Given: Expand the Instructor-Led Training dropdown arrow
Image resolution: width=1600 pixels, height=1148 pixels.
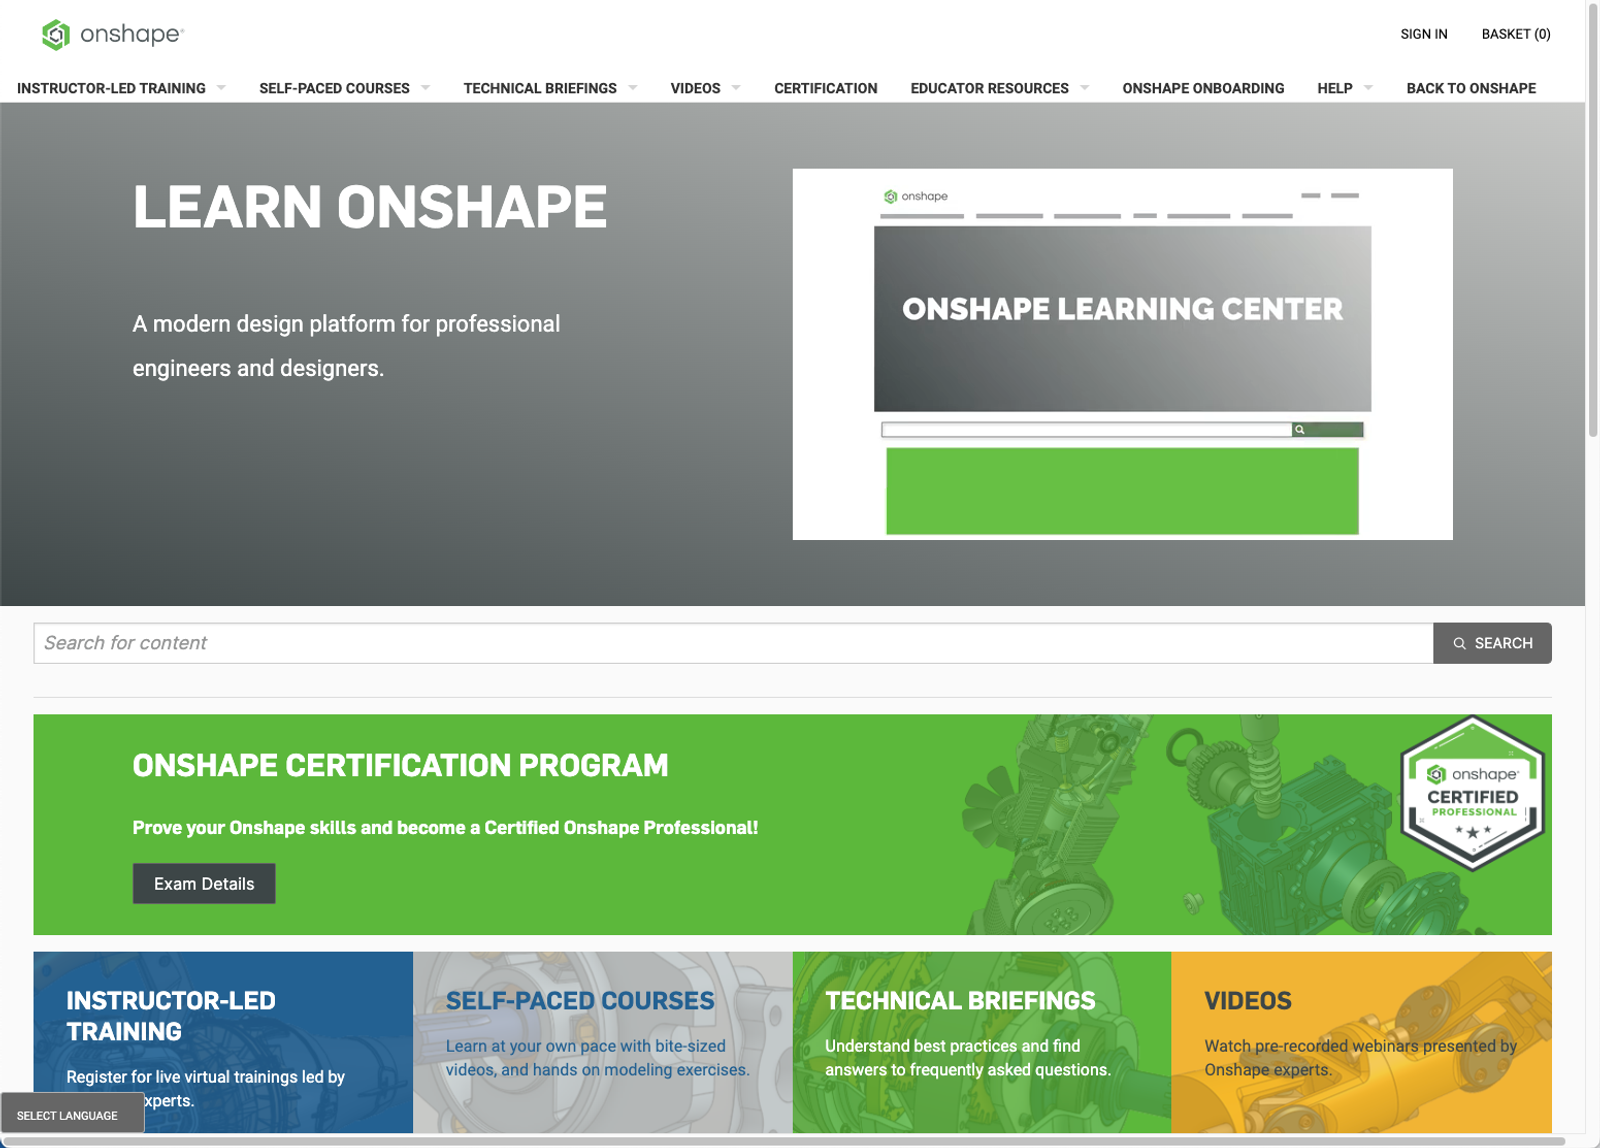Looking at the screenshot, I should tap(221, 88).
